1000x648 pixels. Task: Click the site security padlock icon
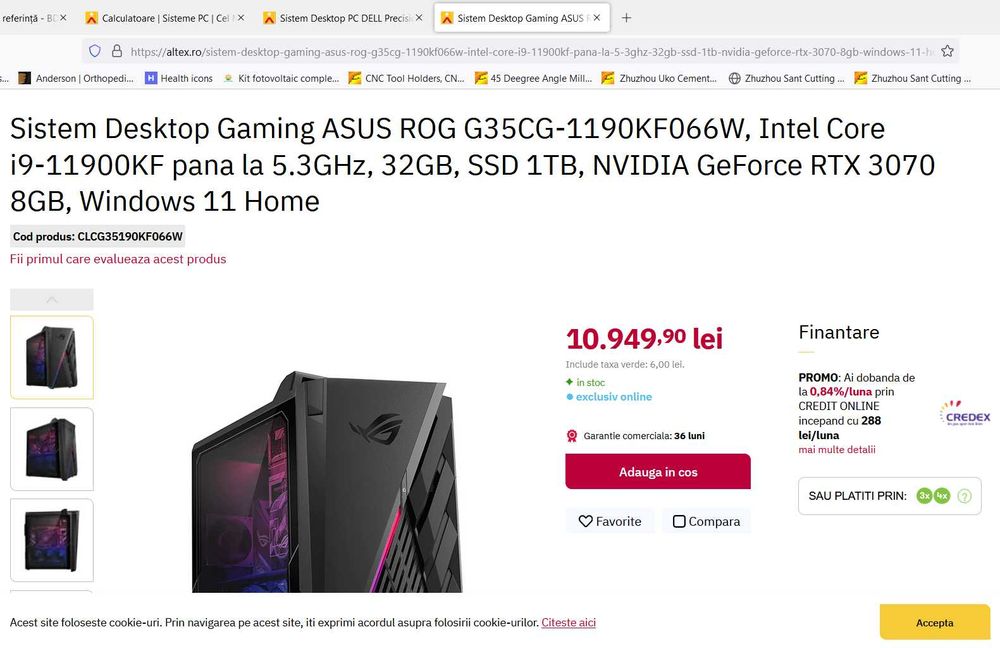coord(116,51)
